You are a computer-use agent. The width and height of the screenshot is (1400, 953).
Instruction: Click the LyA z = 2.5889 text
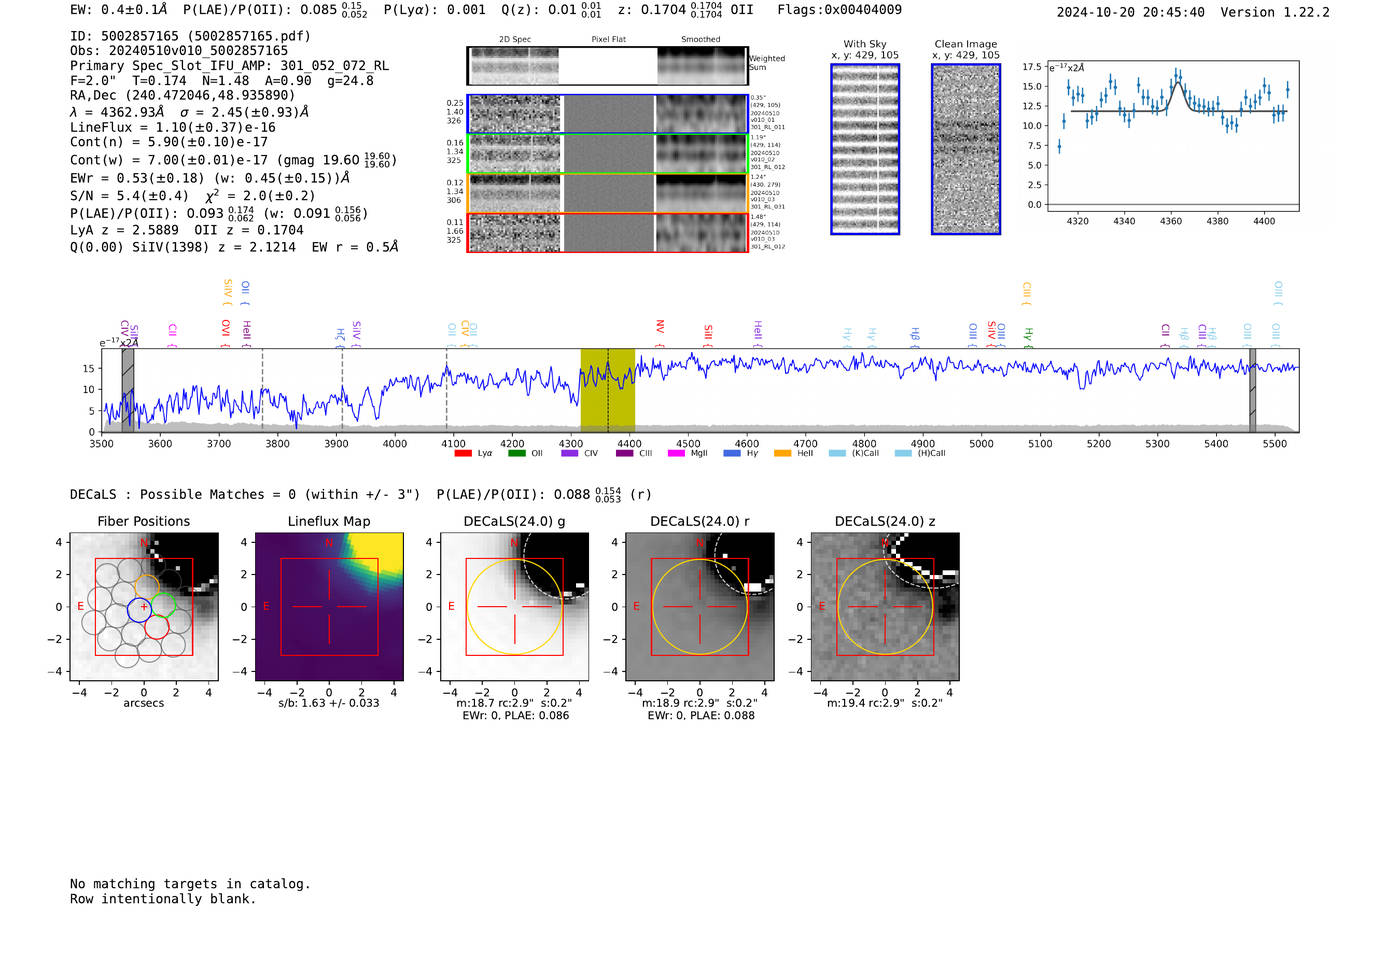click(x=124, y=230)
